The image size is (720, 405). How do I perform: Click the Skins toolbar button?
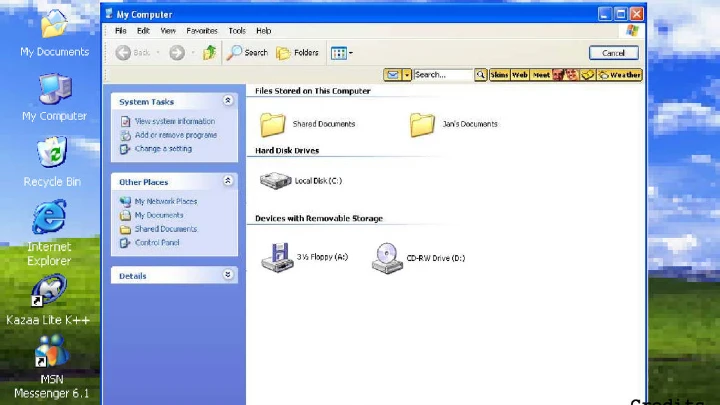click(x=499, y=75)
